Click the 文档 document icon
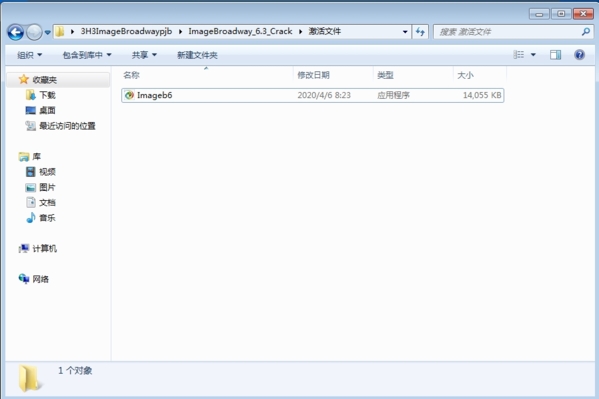 [x=31, y=203]
